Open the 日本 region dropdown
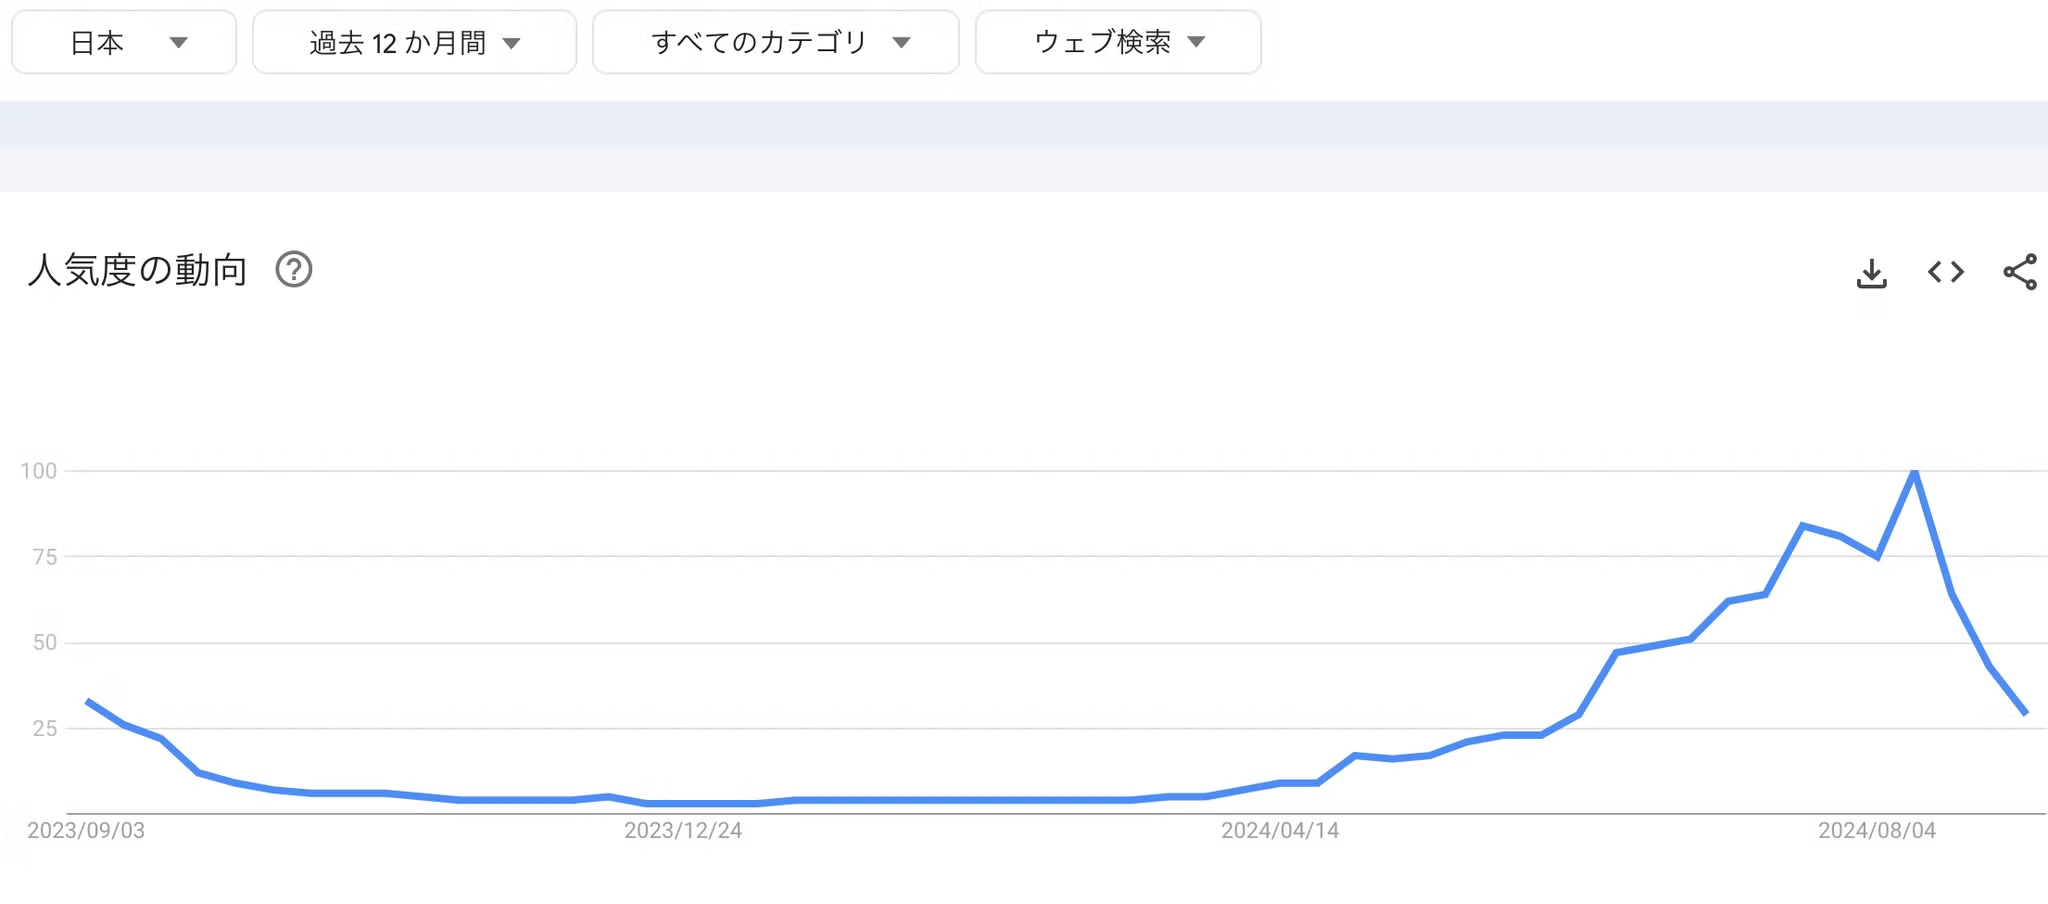This screenshot has width=2048, height=904. 124,42
